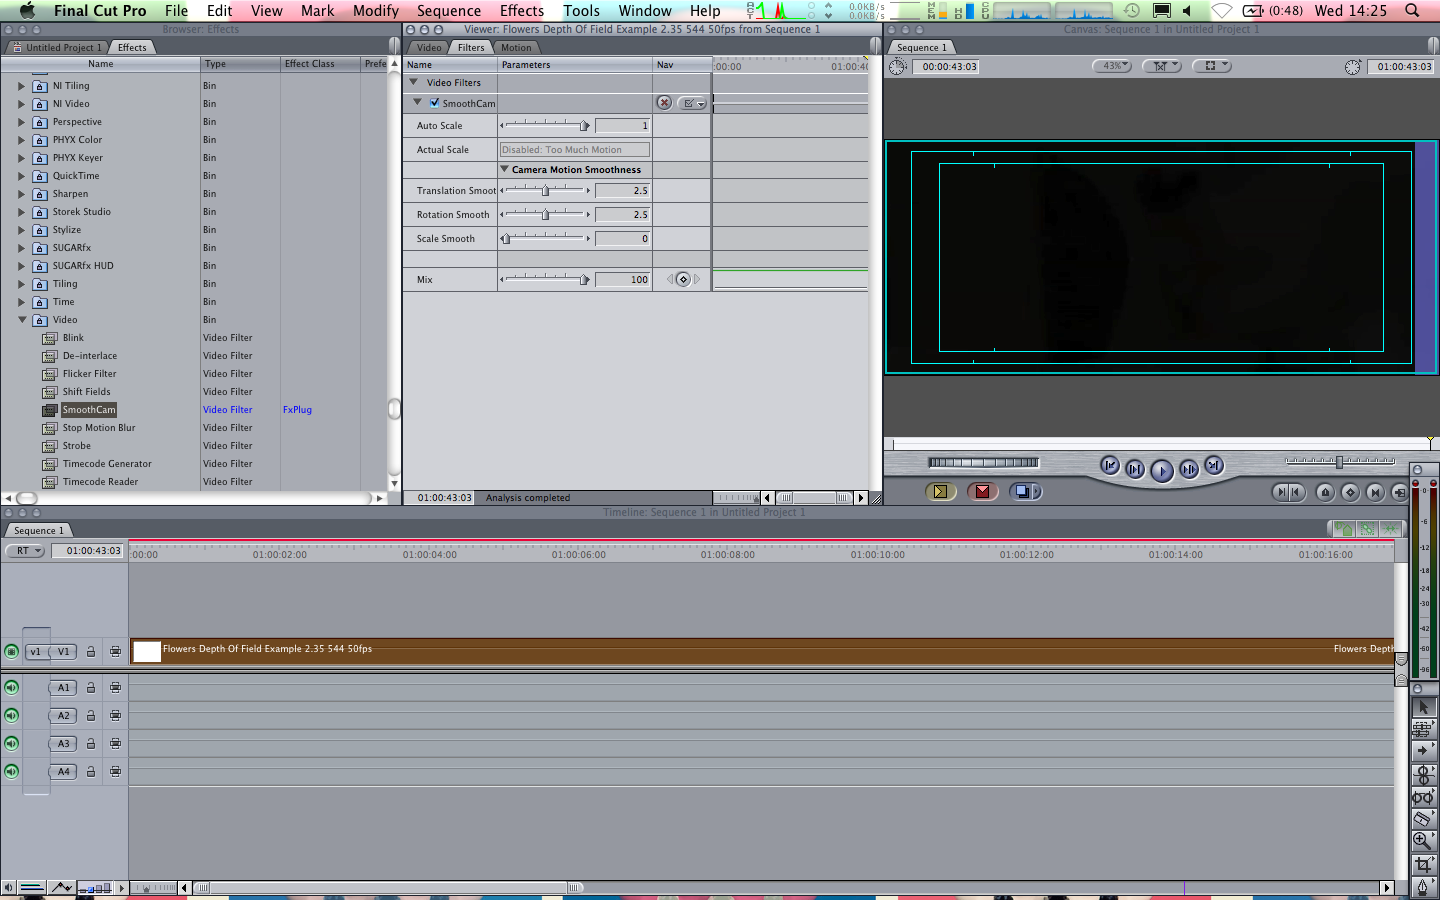The width and height of the screenshot is (1440, 900).
Task: Click the Mix keyframe diamond button
Action: 683,280
